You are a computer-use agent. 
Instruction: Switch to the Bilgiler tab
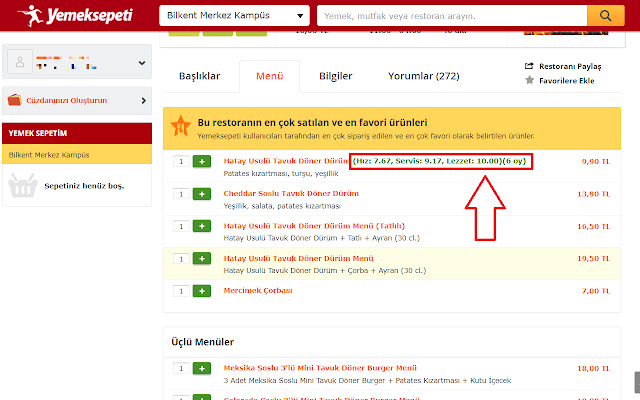tap(336, 76)
